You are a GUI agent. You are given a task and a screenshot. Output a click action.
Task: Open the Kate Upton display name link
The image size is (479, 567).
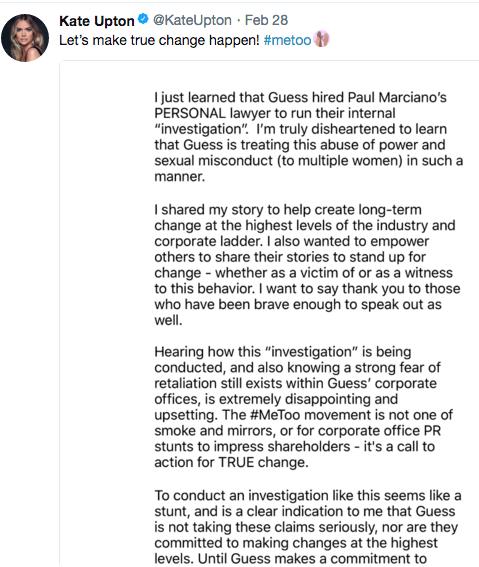[97, 21]
